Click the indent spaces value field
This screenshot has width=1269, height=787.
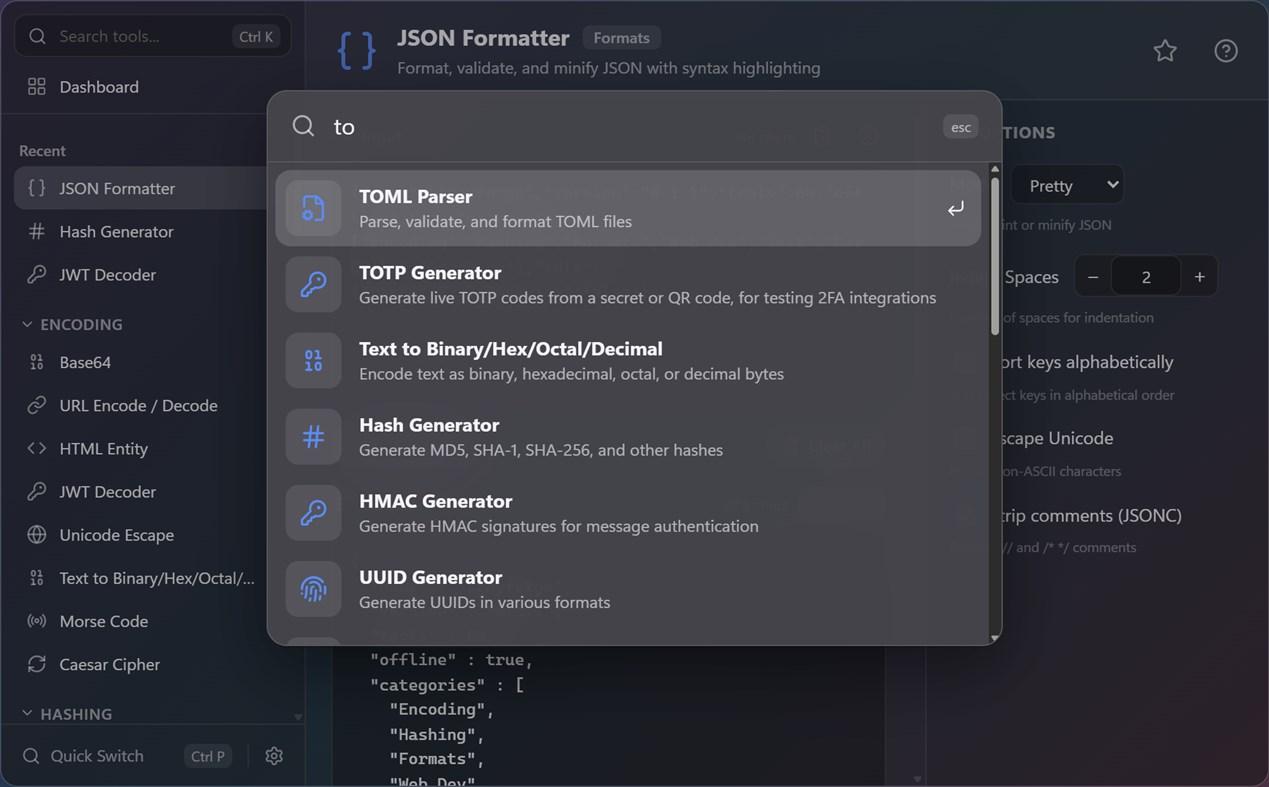[1146, 277]
